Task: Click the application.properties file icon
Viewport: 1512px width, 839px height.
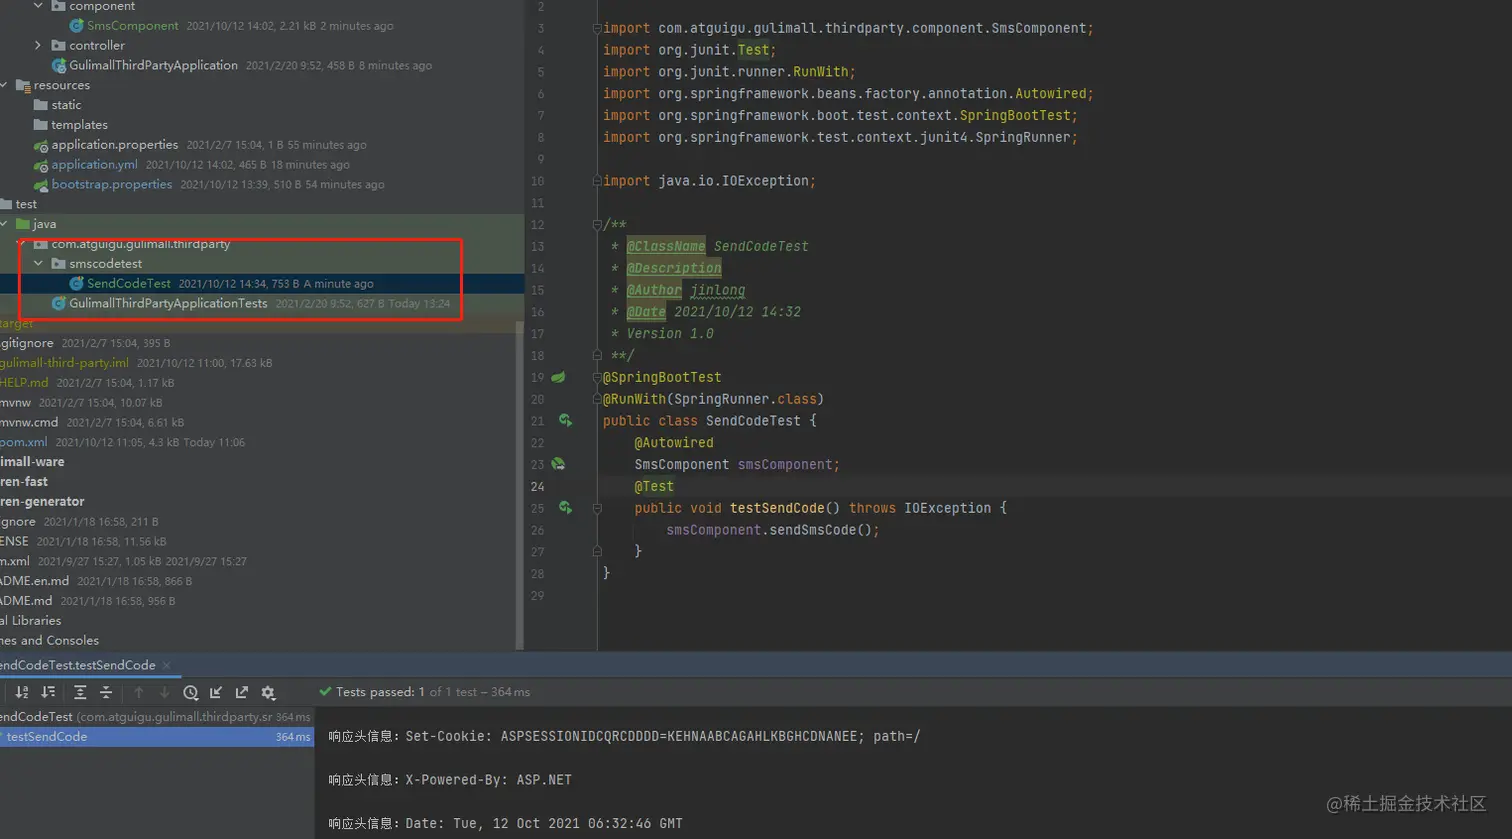Action: tap(41, 145)
